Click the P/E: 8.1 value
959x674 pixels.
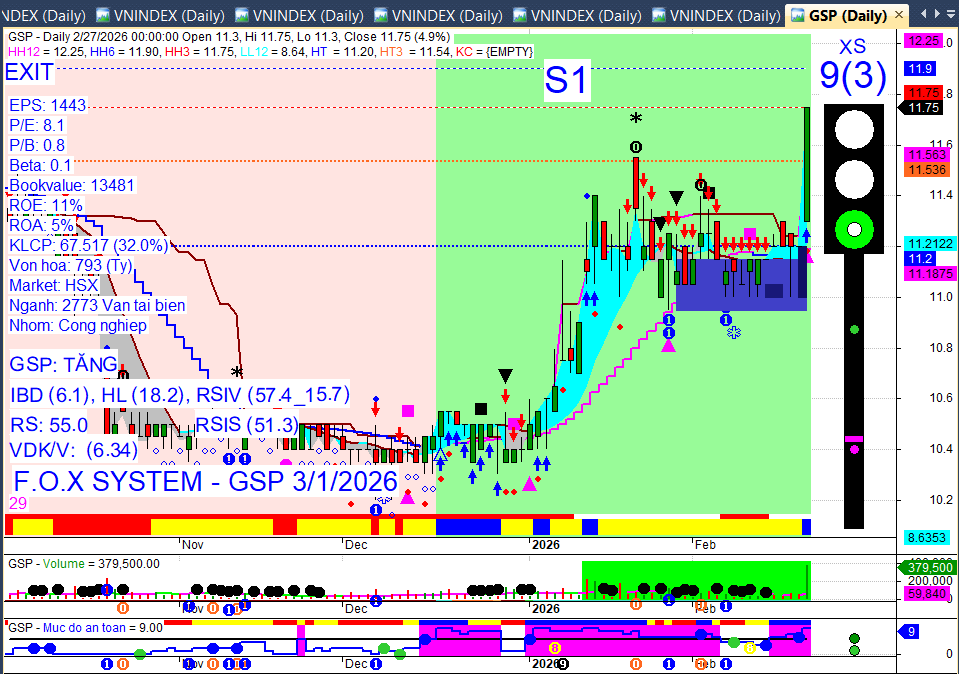pyautogui.click(x=37, y=125)
